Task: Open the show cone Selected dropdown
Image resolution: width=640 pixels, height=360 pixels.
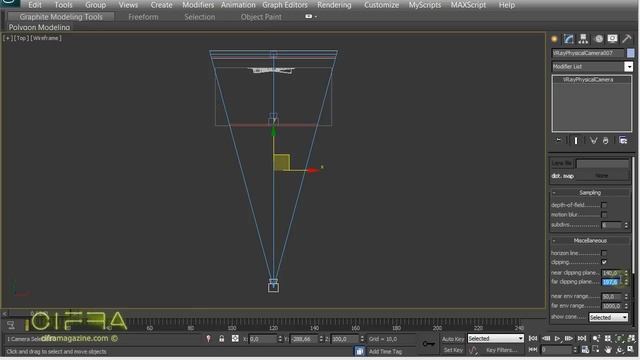Action: tap(608, 317)
